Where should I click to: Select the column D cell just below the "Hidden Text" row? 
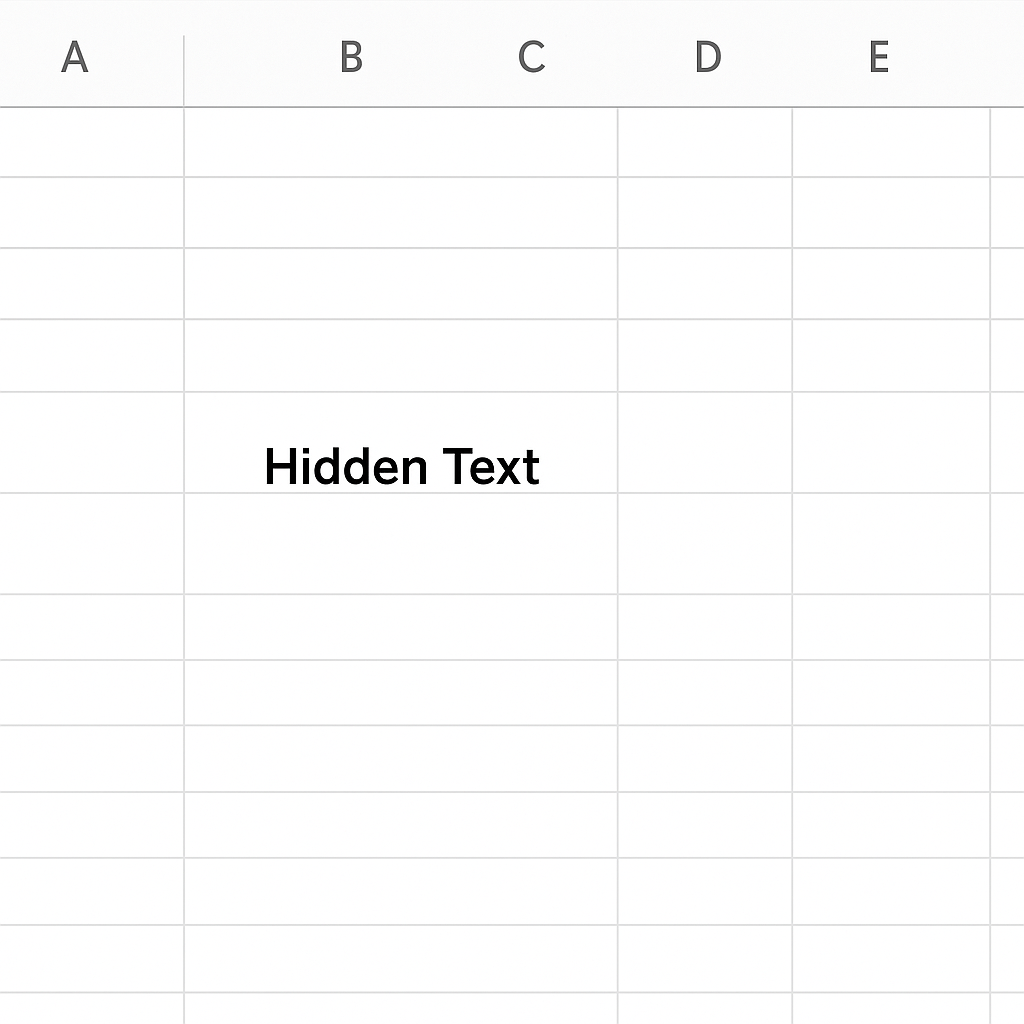coord(705,543)
